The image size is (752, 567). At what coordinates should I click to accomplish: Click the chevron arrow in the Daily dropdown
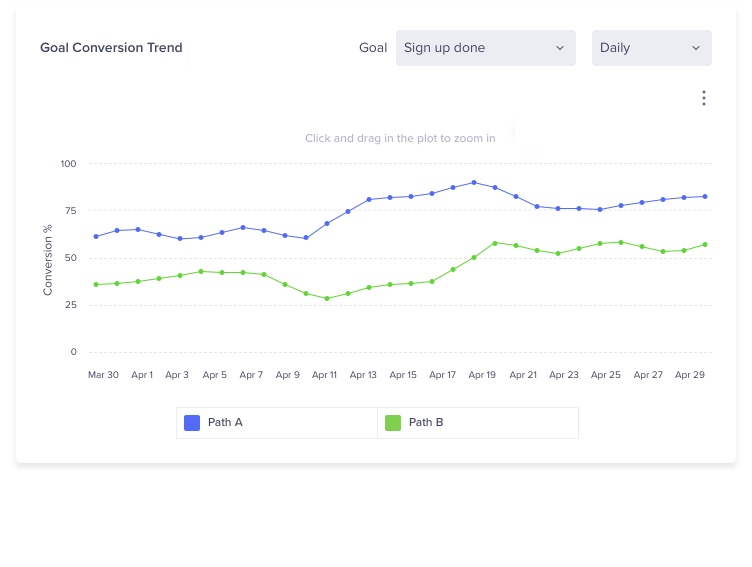[x=696, y=48]
